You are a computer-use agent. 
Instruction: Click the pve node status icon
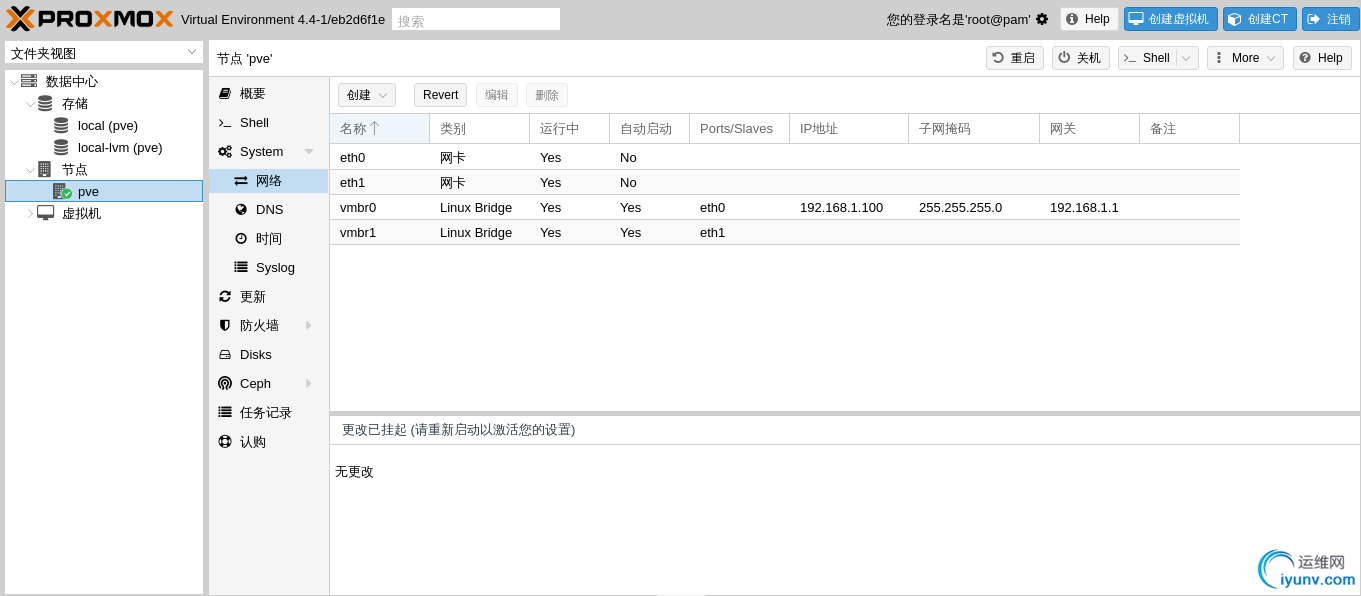coord(62,191)
